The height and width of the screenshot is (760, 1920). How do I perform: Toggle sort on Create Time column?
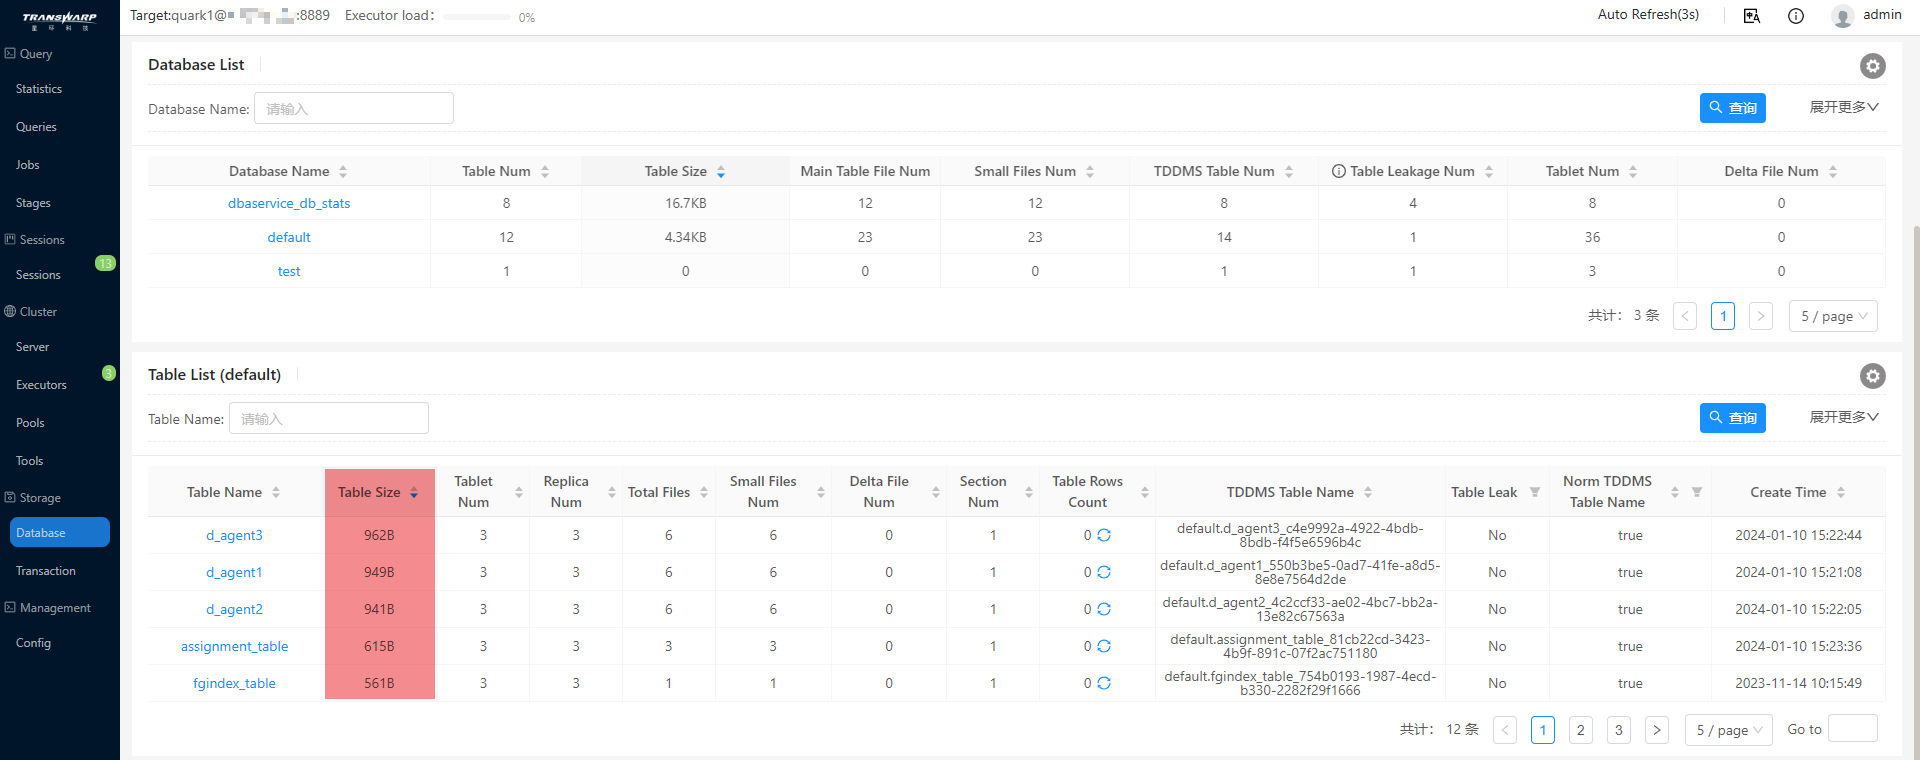(1841, 492)
